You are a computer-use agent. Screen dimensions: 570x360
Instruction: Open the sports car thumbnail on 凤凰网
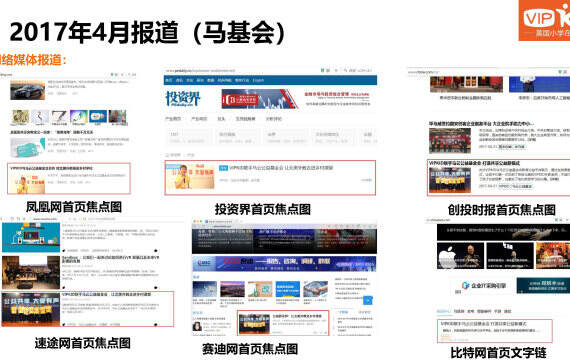tap(28, 90)
